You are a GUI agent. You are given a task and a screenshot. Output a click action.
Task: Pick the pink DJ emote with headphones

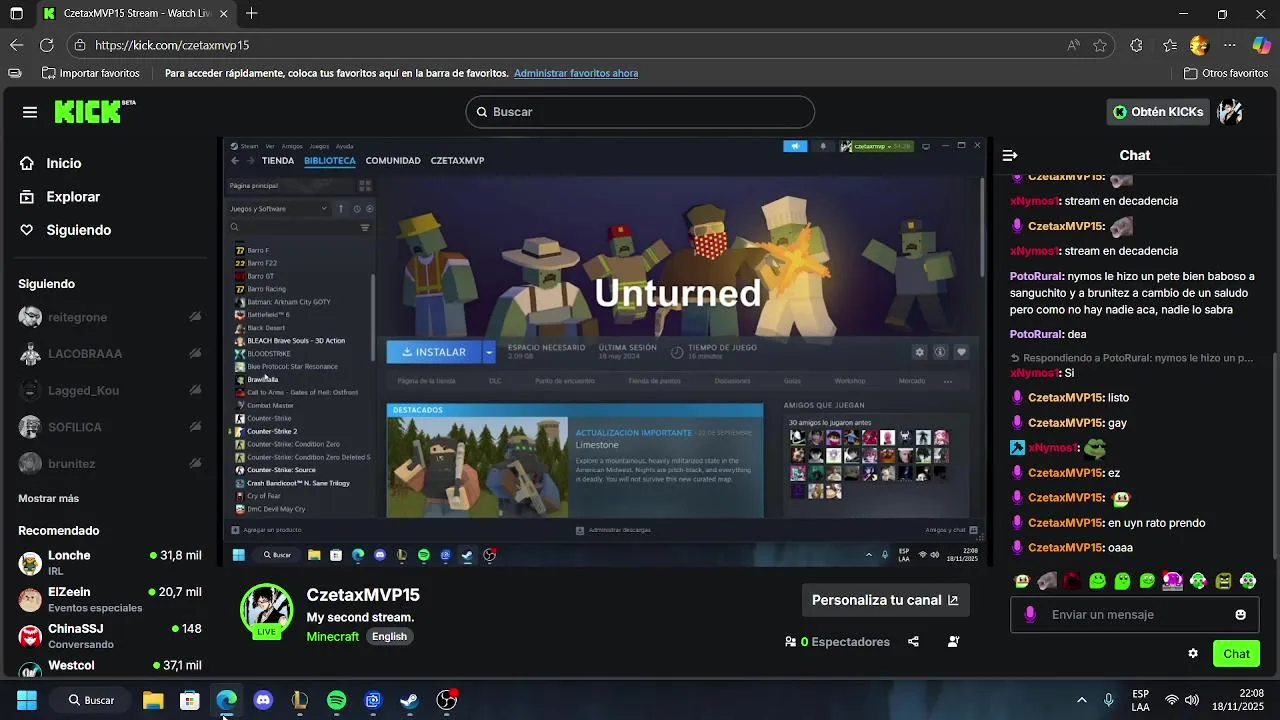pos(1172,581)
